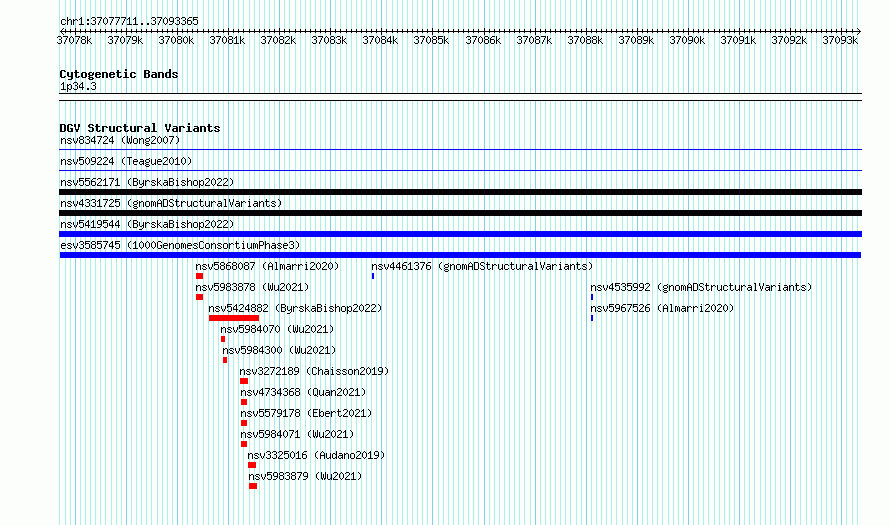Open the nsv3272189 (Chaisson2019) label
The width and height of the screenshot is (890, 525).
[x=314, y=371]
